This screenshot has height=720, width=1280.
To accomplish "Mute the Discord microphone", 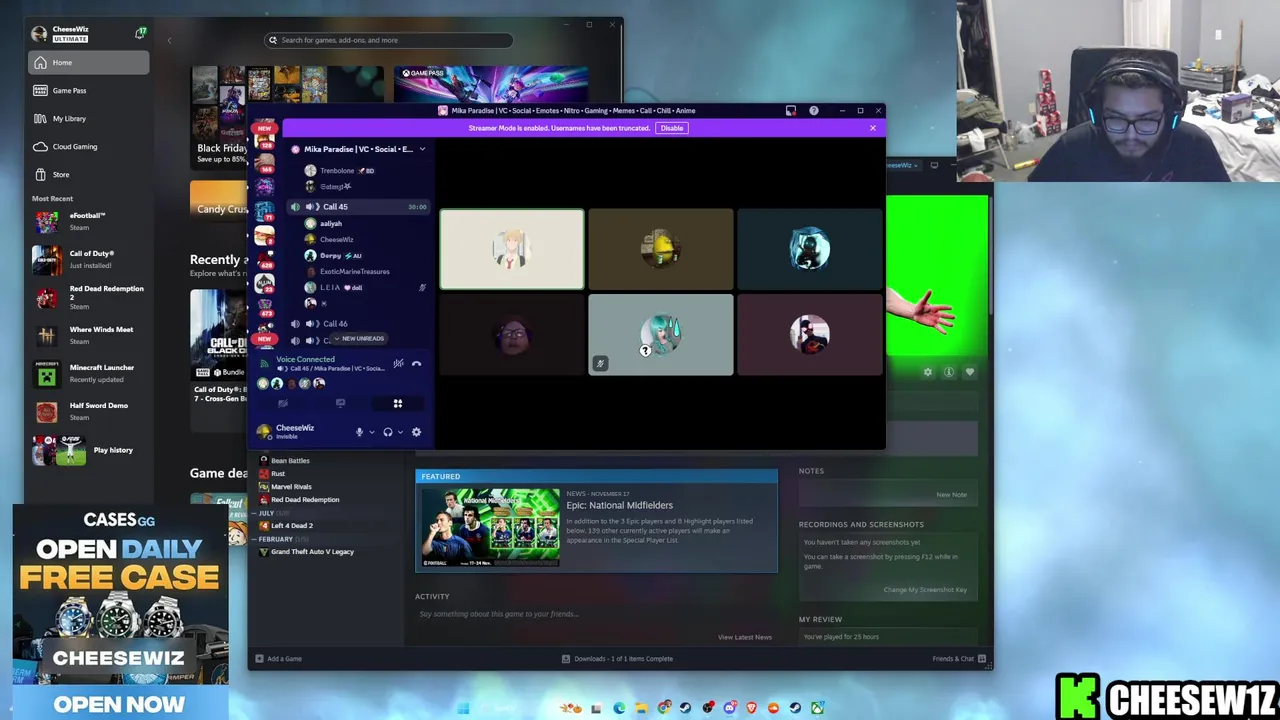I will click(359, 432).
